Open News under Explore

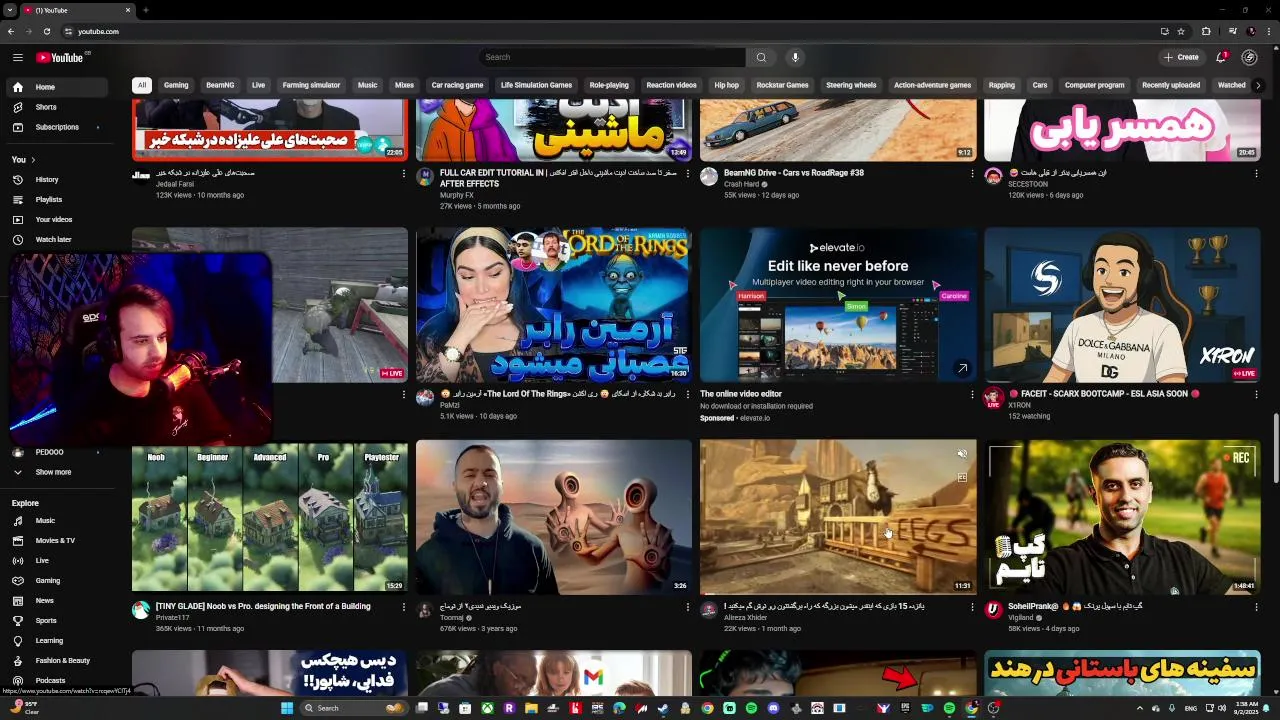pyautogui.click(x=58, y=601)
